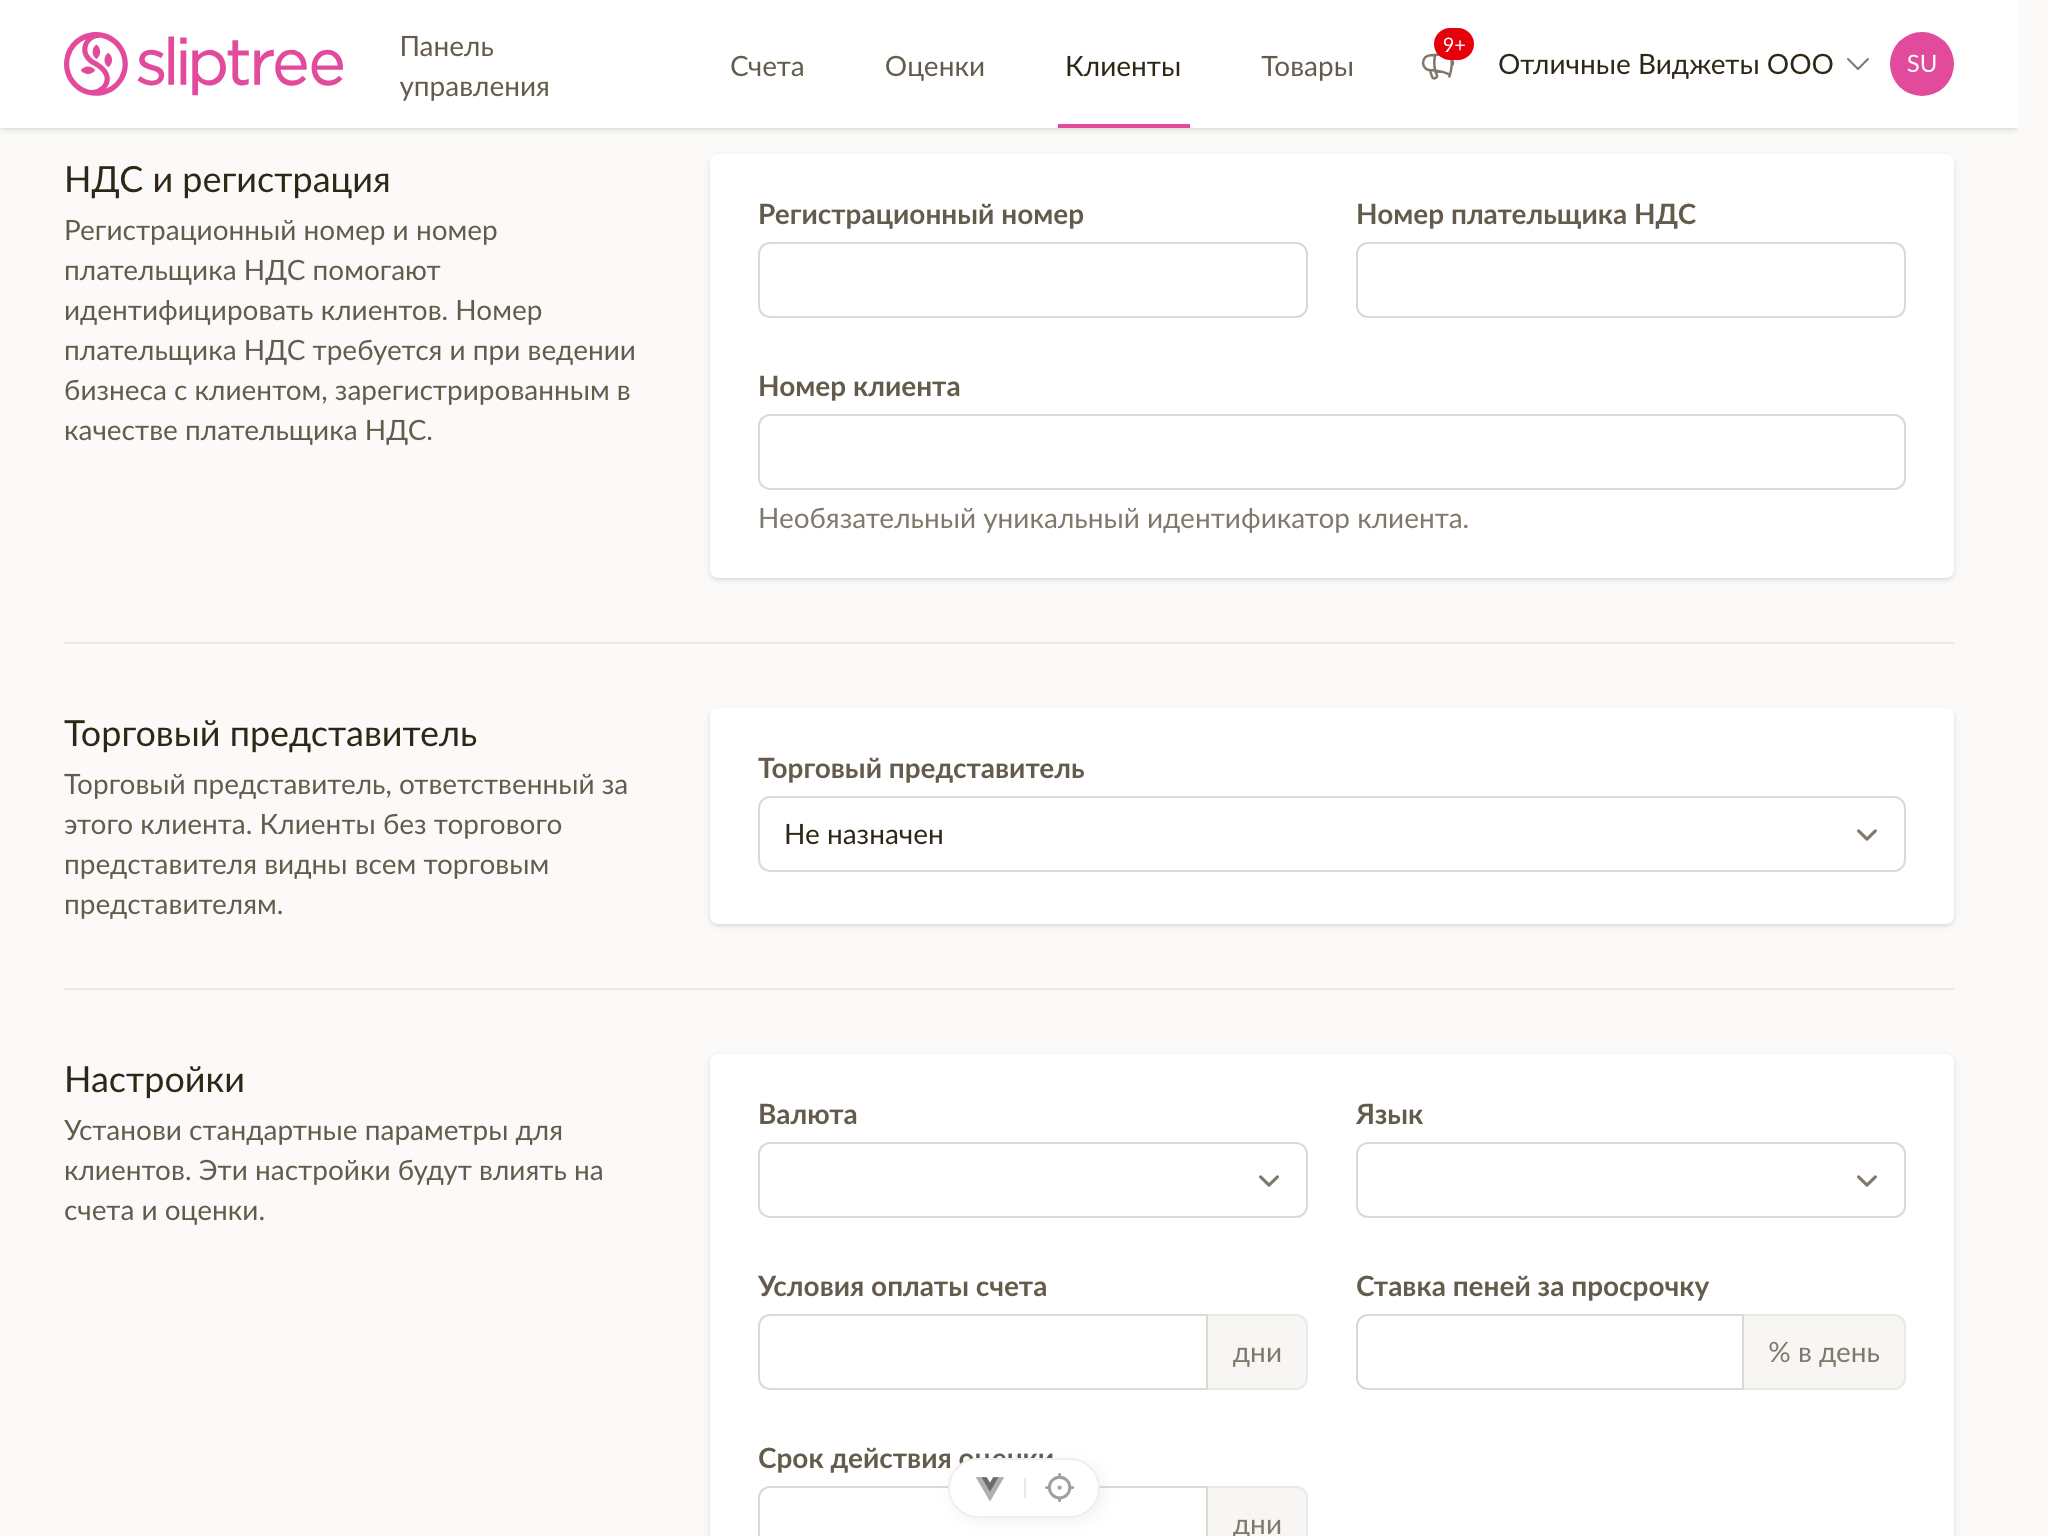Expand the Отличные Виджеты ООО company switcher
2048x1536 pixels.
[x=1683, y=64]
